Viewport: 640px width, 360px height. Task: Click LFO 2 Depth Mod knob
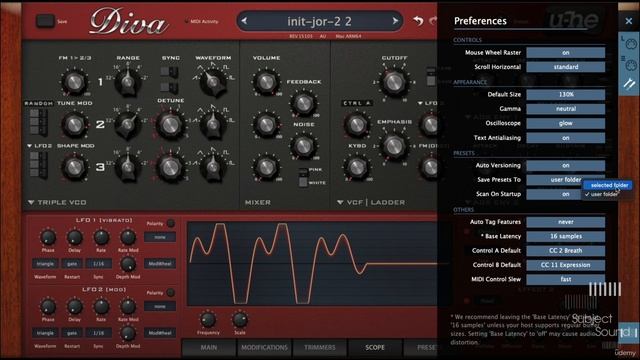128,333
